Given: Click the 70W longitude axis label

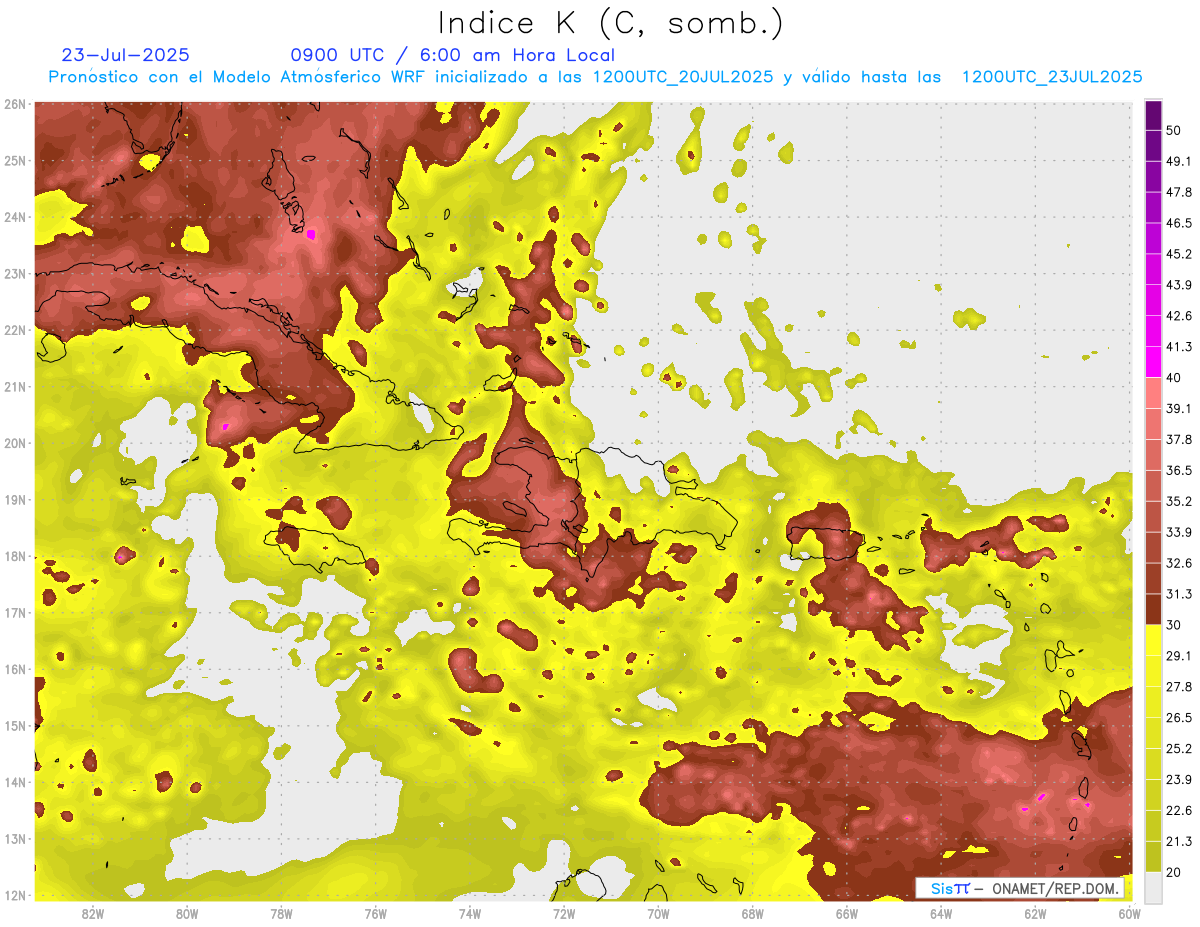Looking at the screenshot, I should pyautogui.click(x=658, y=913).
